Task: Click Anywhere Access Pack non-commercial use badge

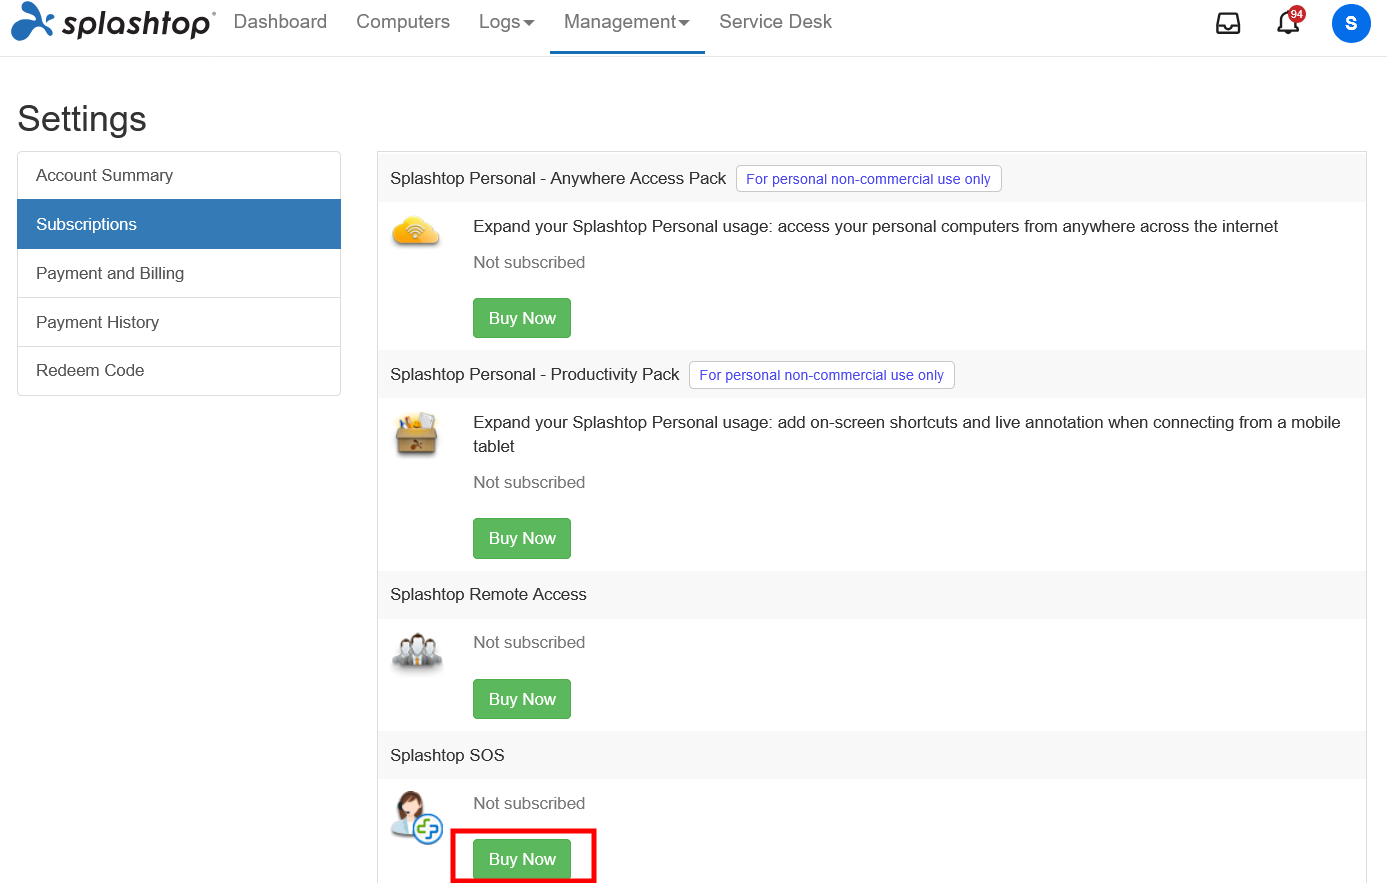Action: click(868, 179)
